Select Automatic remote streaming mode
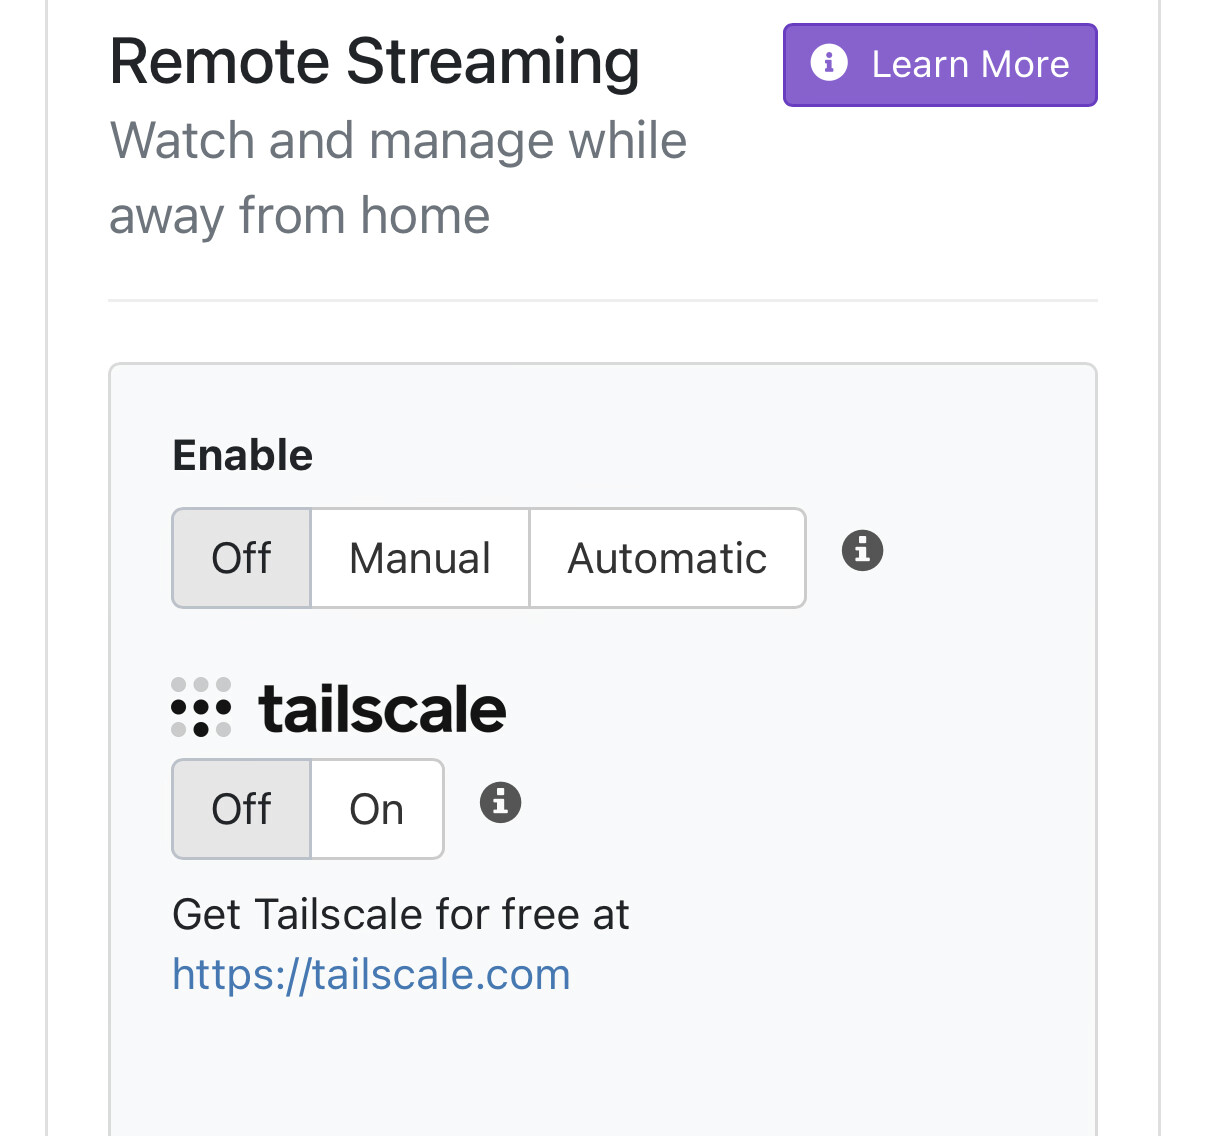 coord(667,558)
